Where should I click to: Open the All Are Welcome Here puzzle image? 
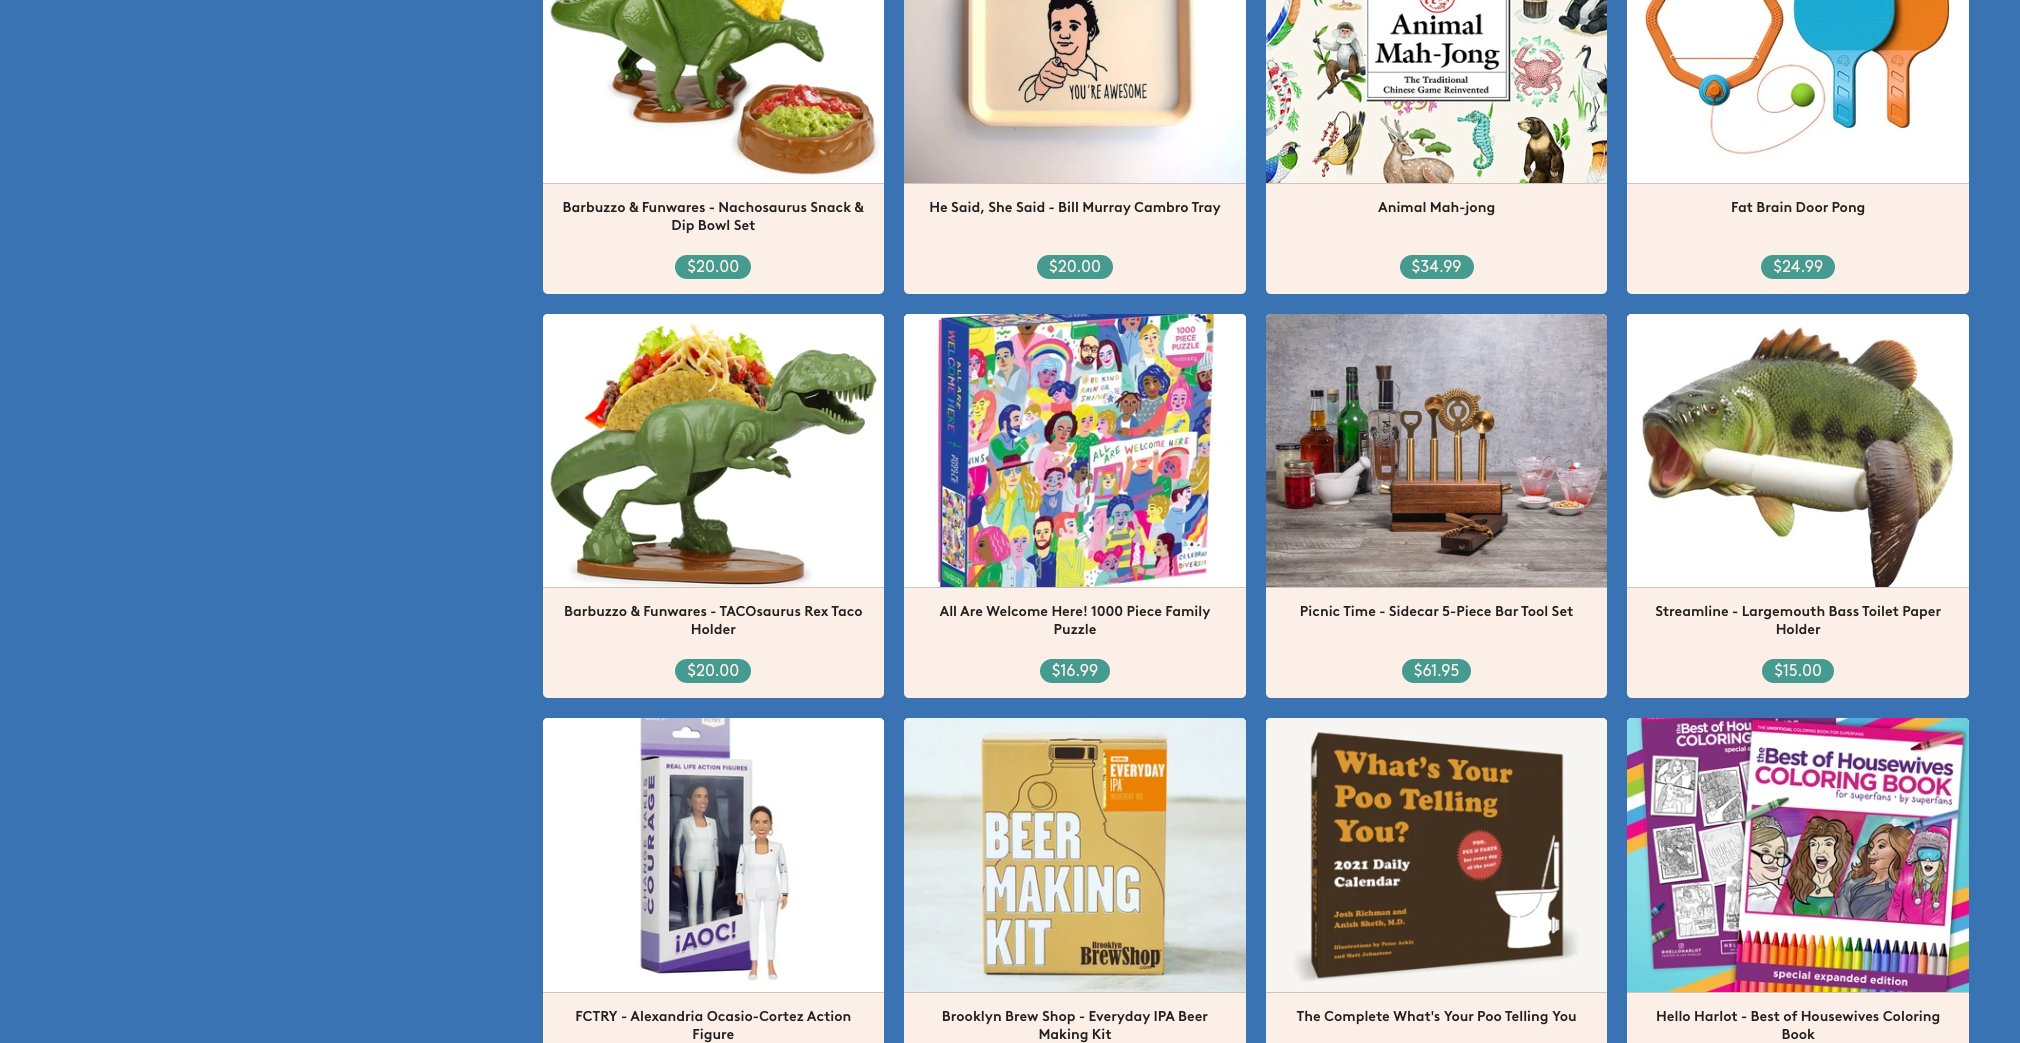[1075, 450]
